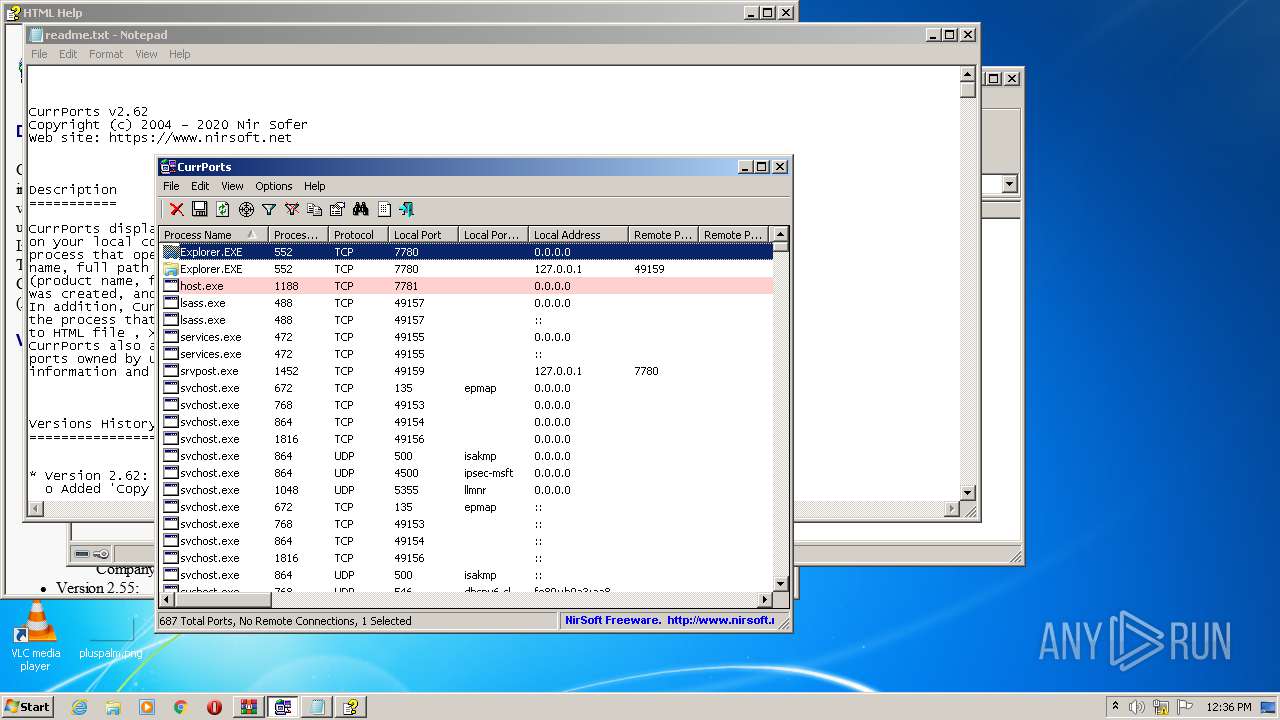This screenshot has height=720, width=1280.
Task: Click the Action Center flag tray icon
Action: click(1185, 707)
